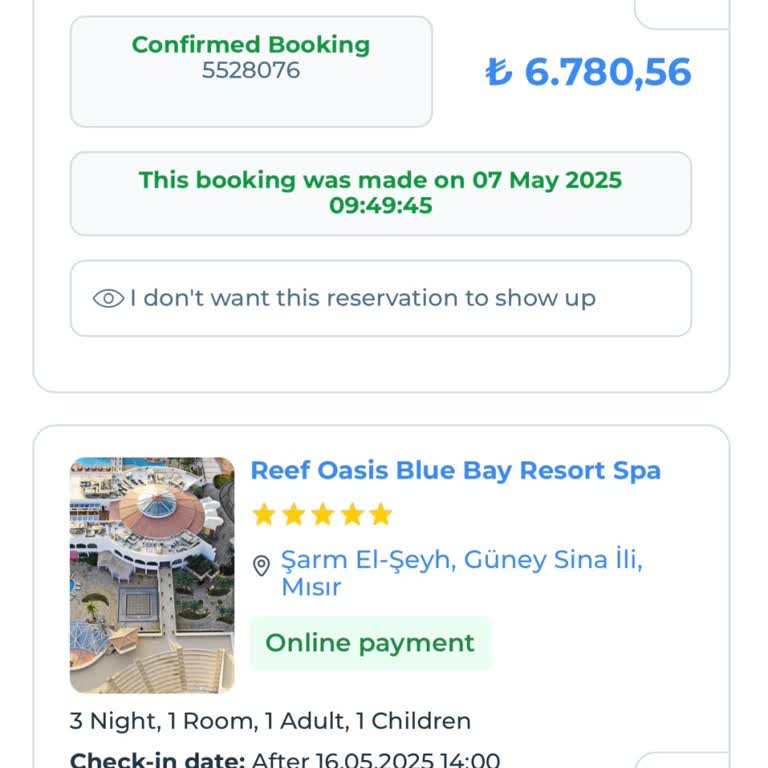Click the fifth gold rating star
Image resolution: width=768 pixels, height=768 pixels.
click(x=380, y=515)
